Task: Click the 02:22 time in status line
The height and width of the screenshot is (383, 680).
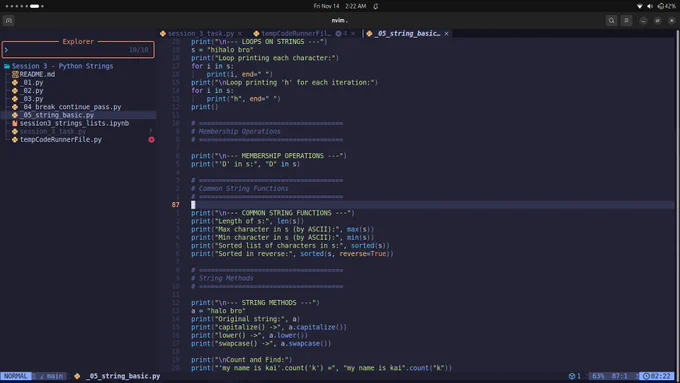Action: 661,376
